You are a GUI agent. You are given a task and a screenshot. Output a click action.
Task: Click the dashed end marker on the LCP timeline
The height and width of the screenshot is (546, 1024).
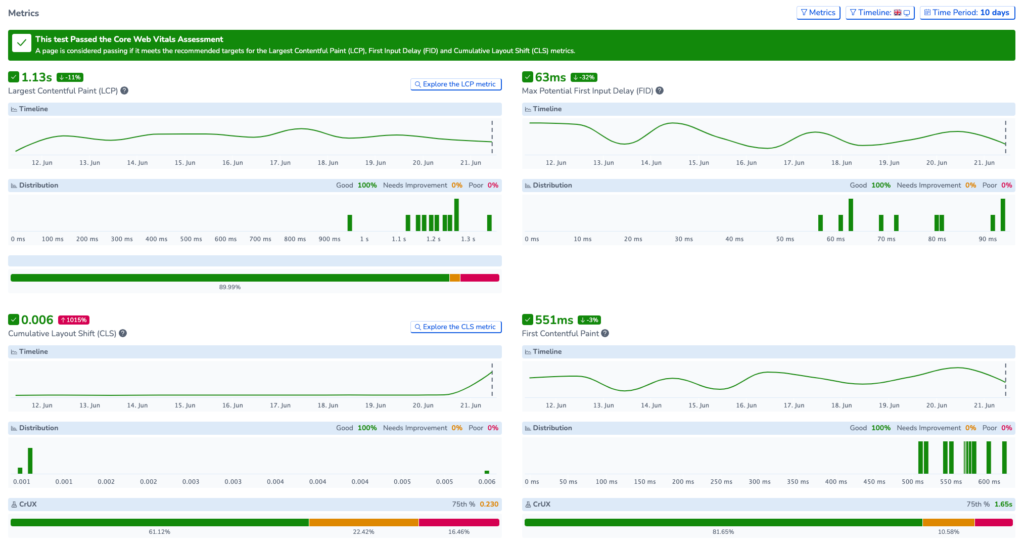coord(492,136)
